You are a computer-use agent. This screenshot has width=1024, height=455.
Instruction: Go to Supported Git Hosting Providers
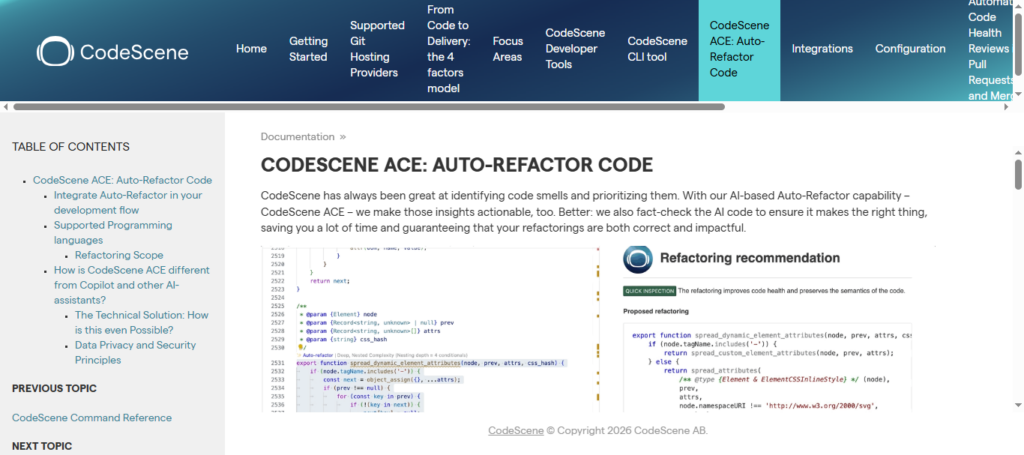click(x=377, y=49)
